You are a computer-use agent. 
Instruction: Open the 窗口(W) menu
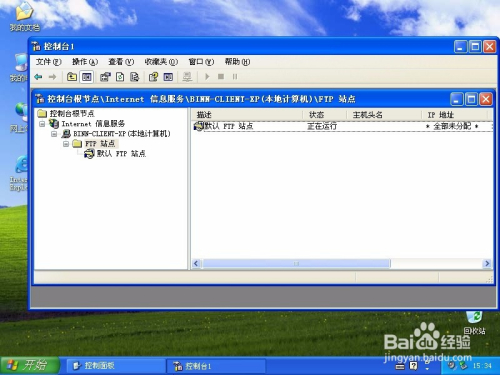pos(201,62)
